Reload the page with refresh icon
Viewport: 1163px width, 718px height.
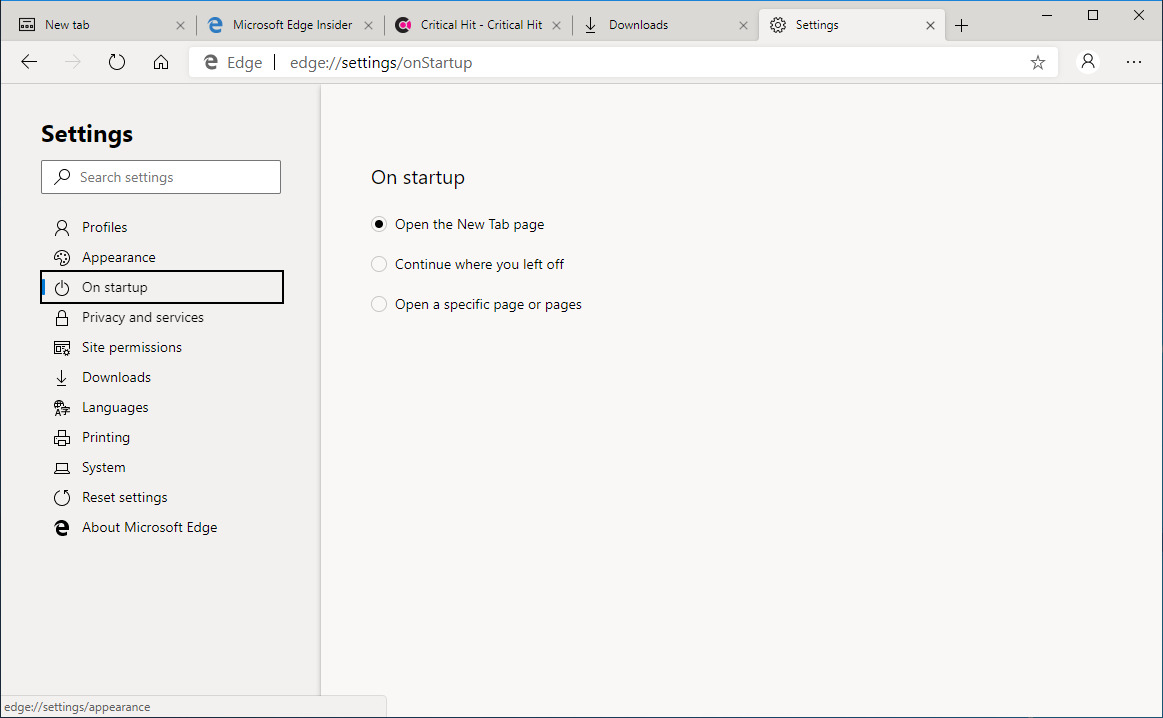[x=117, y=62]
